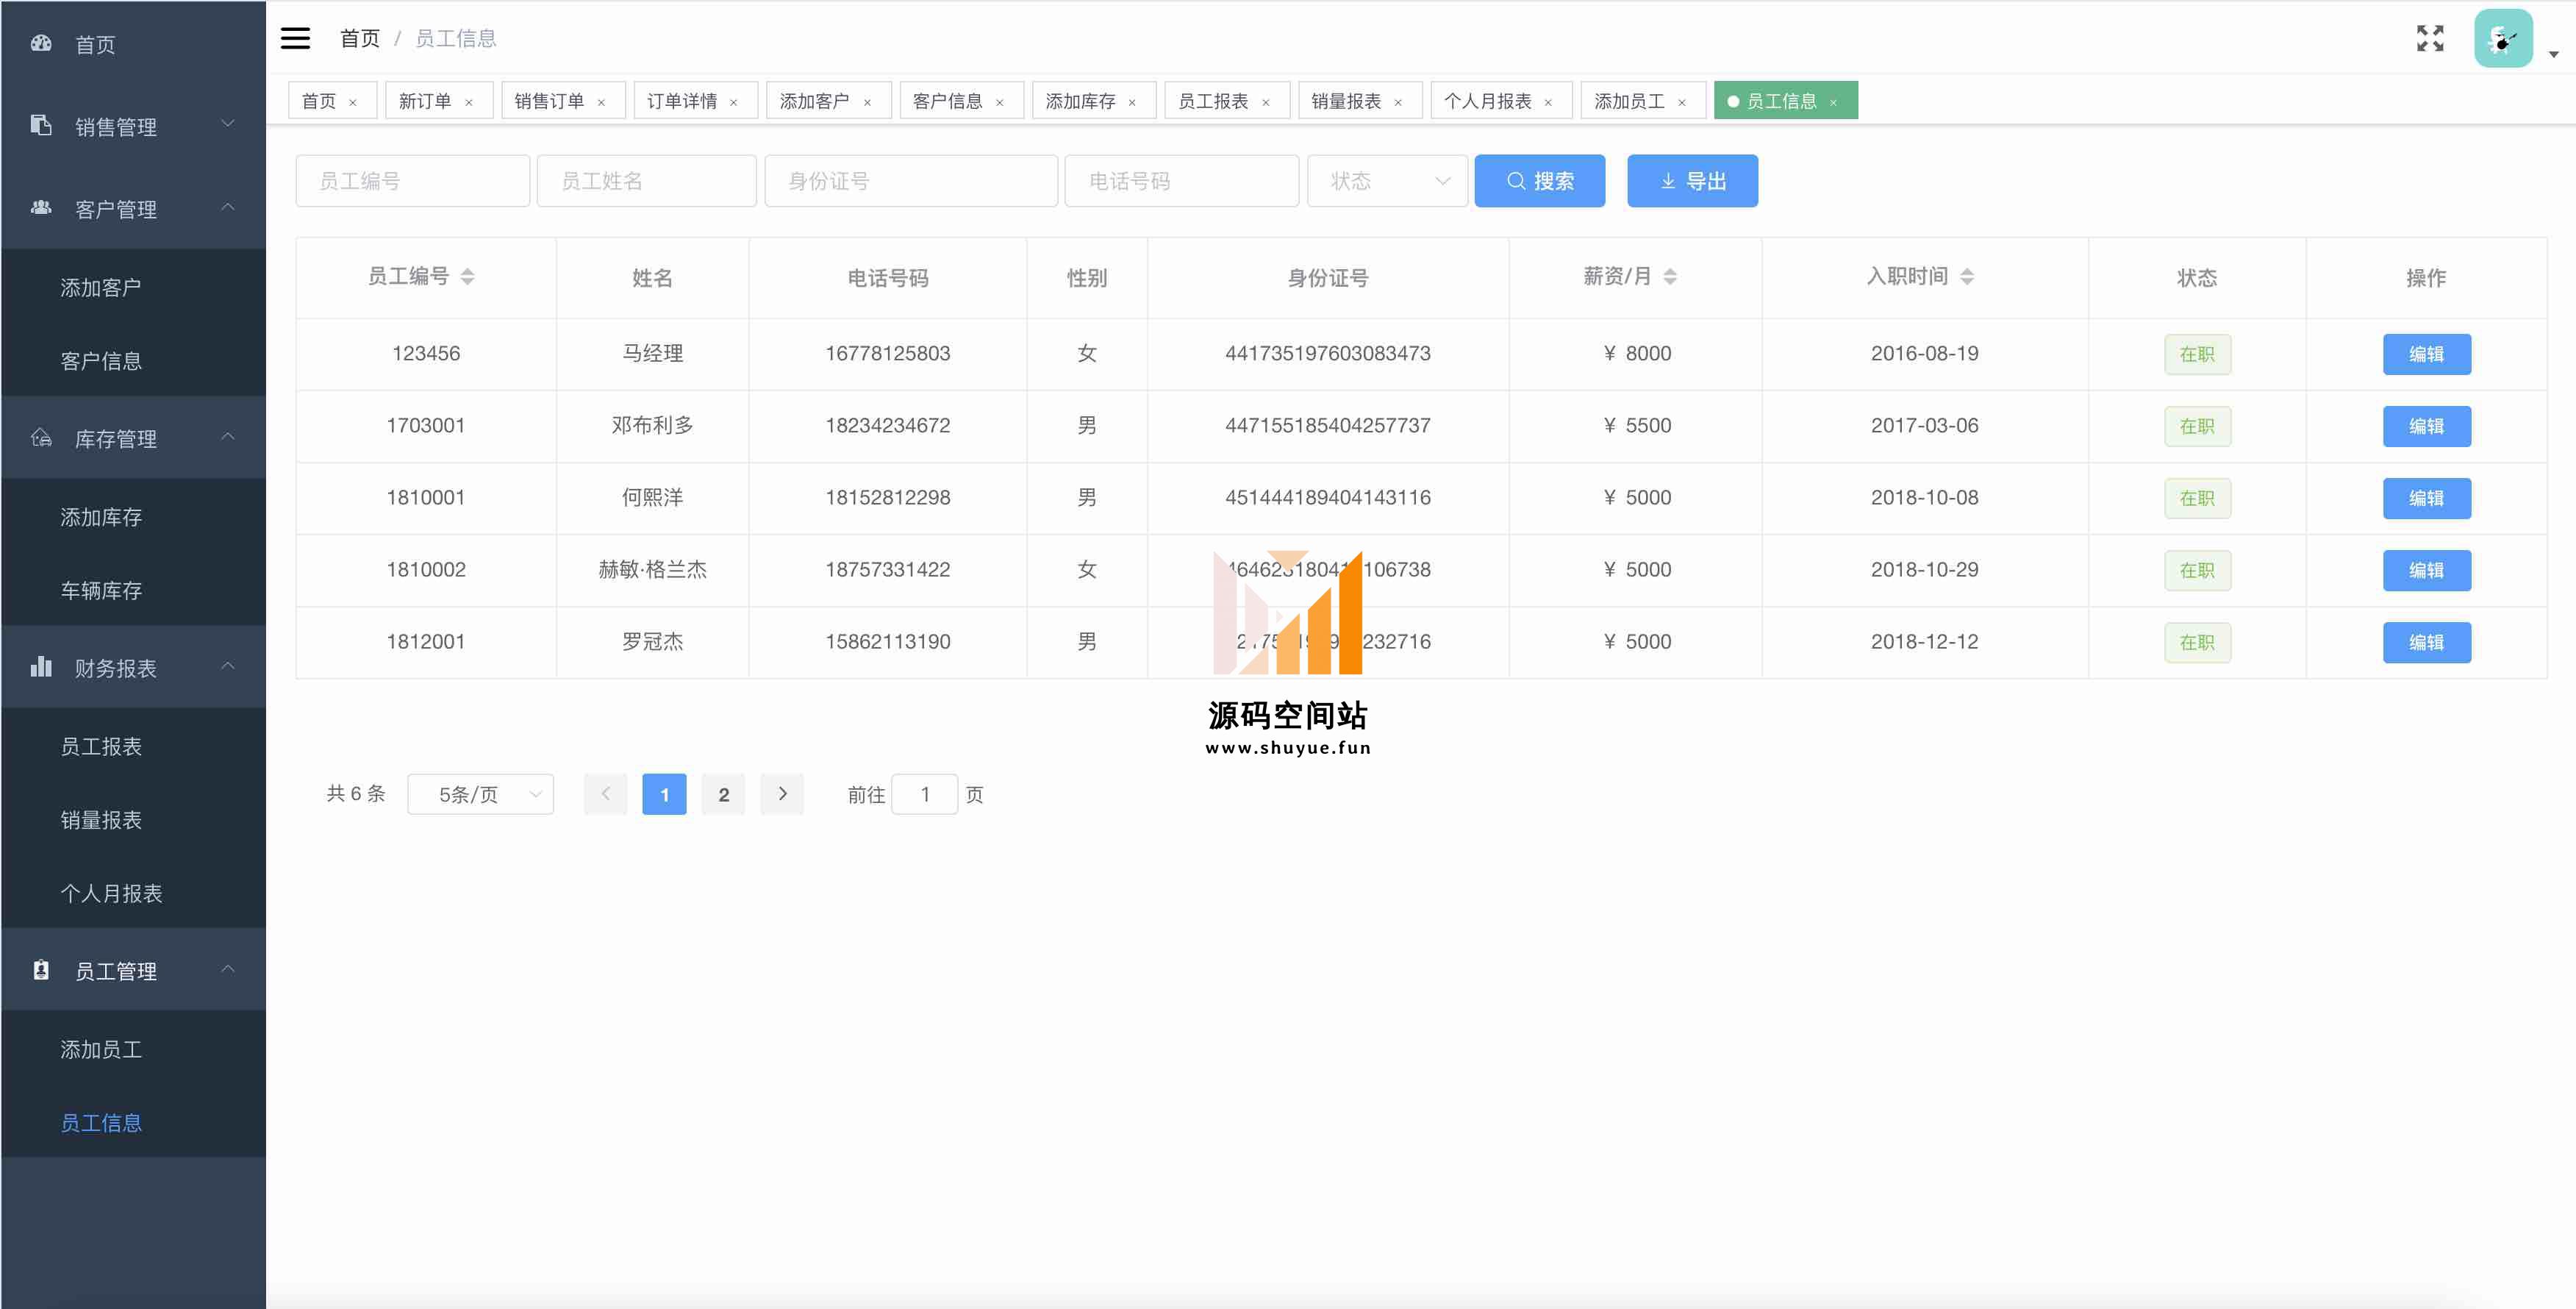Switch to 销量报表 tab
Image resolution: width=2576 pixels, height=1309 pixels.
[x=1345, y=101]
